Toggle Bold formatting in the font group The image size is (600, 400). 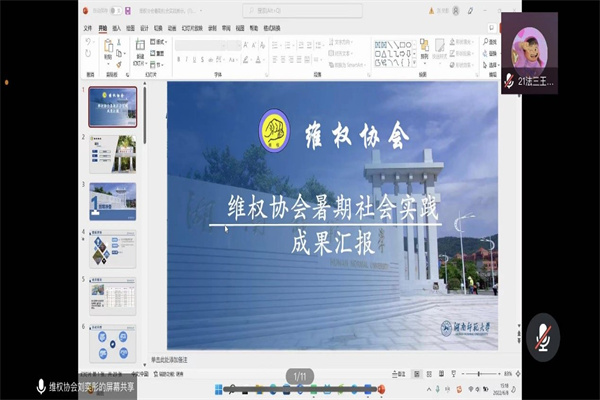178,59
